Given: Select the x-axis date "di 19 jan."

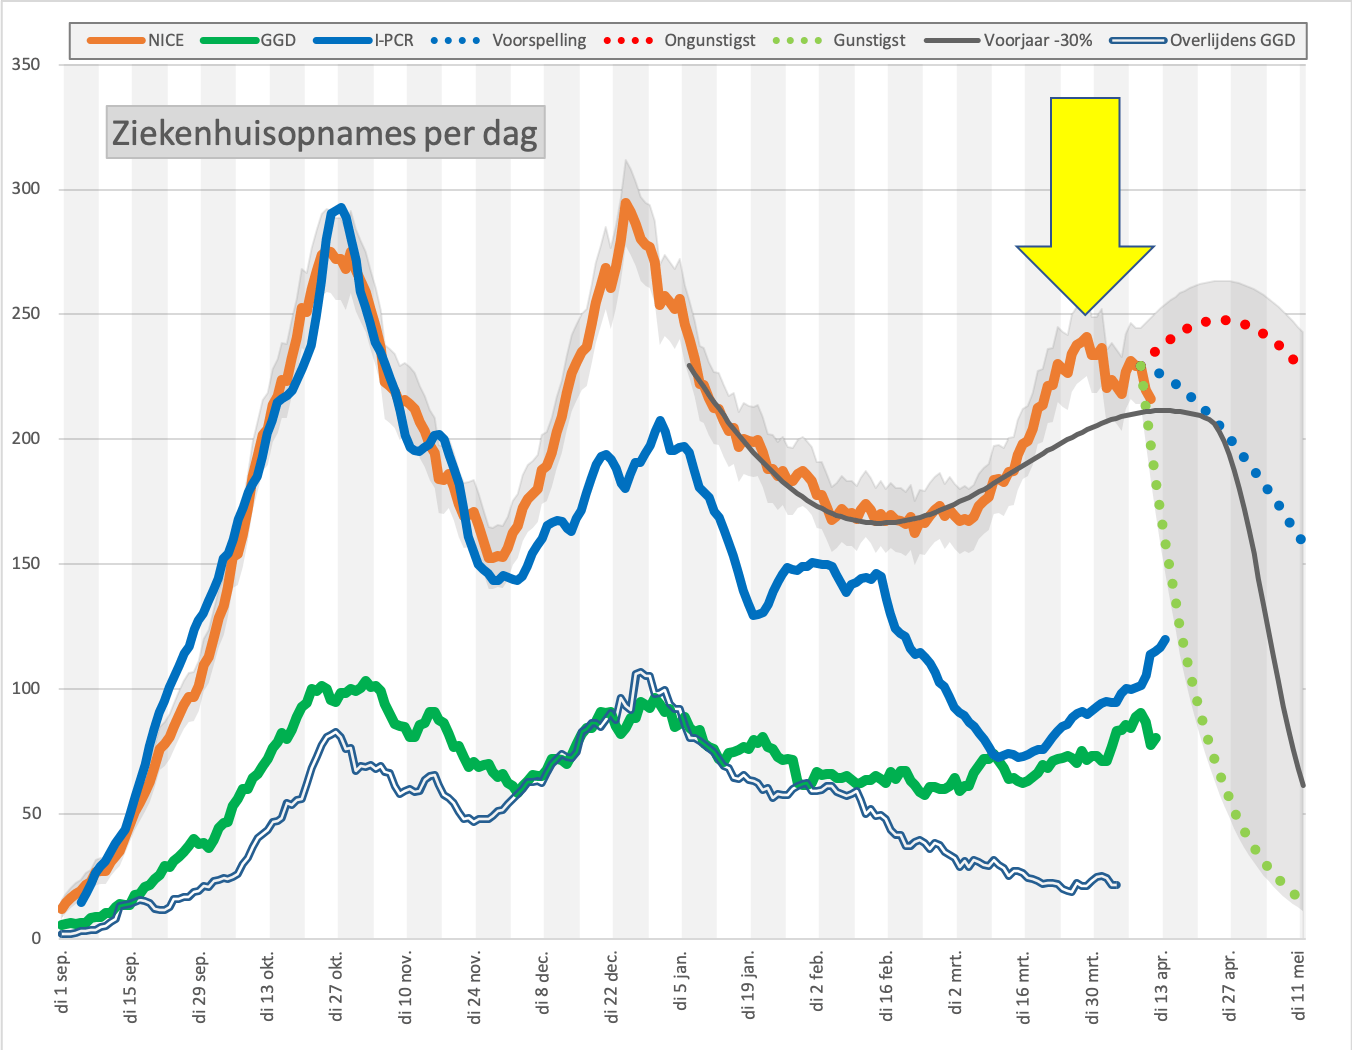Looking at the screenshot, I should point(750,985).
